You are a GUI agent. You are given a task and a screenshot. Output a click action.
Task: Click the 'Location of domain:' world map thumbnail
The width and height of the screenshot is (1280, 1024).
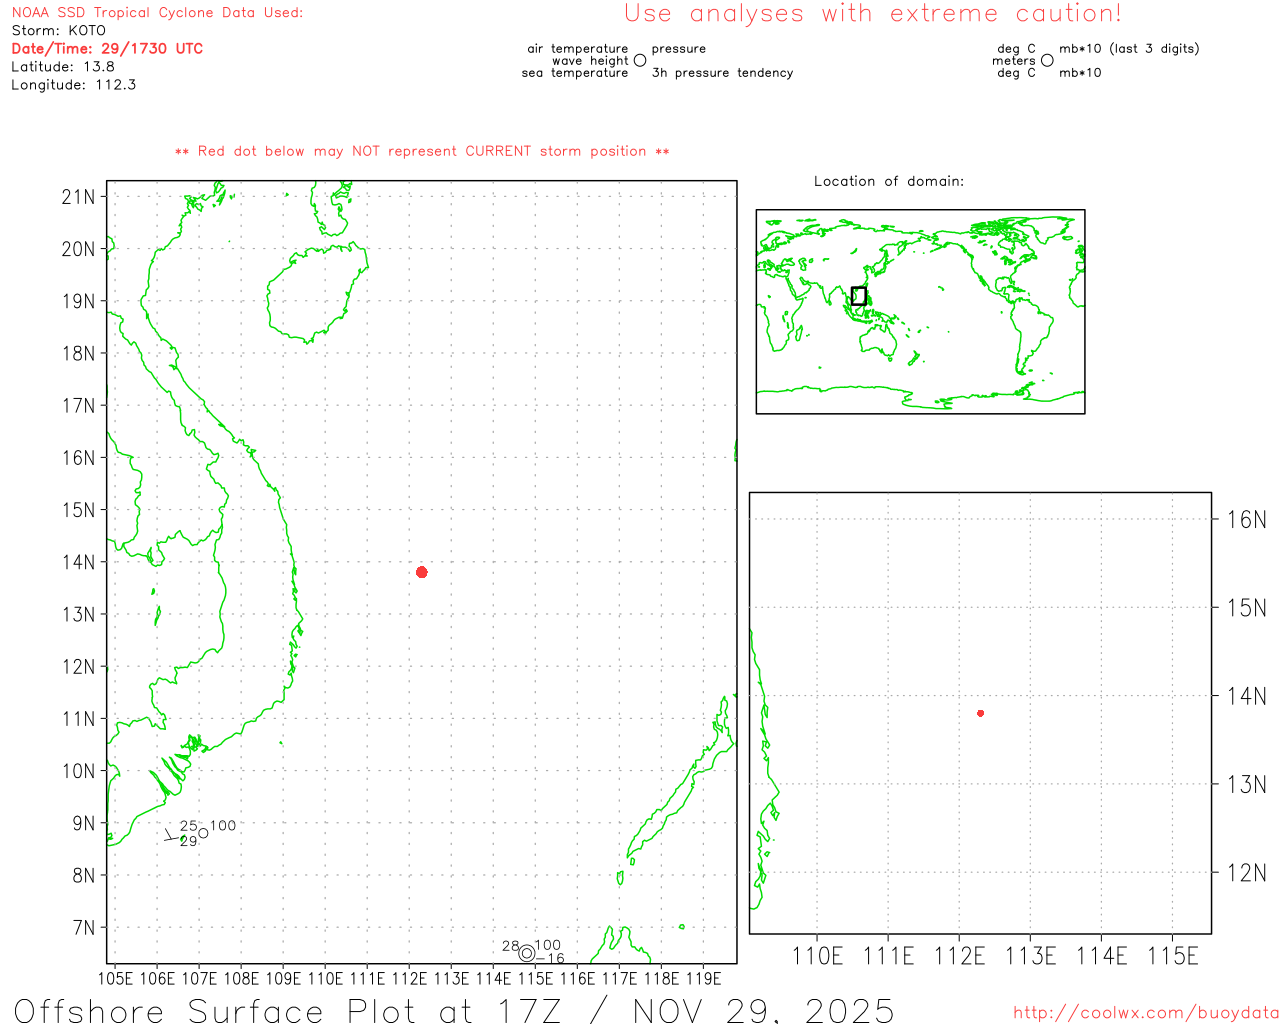point(920,311)
